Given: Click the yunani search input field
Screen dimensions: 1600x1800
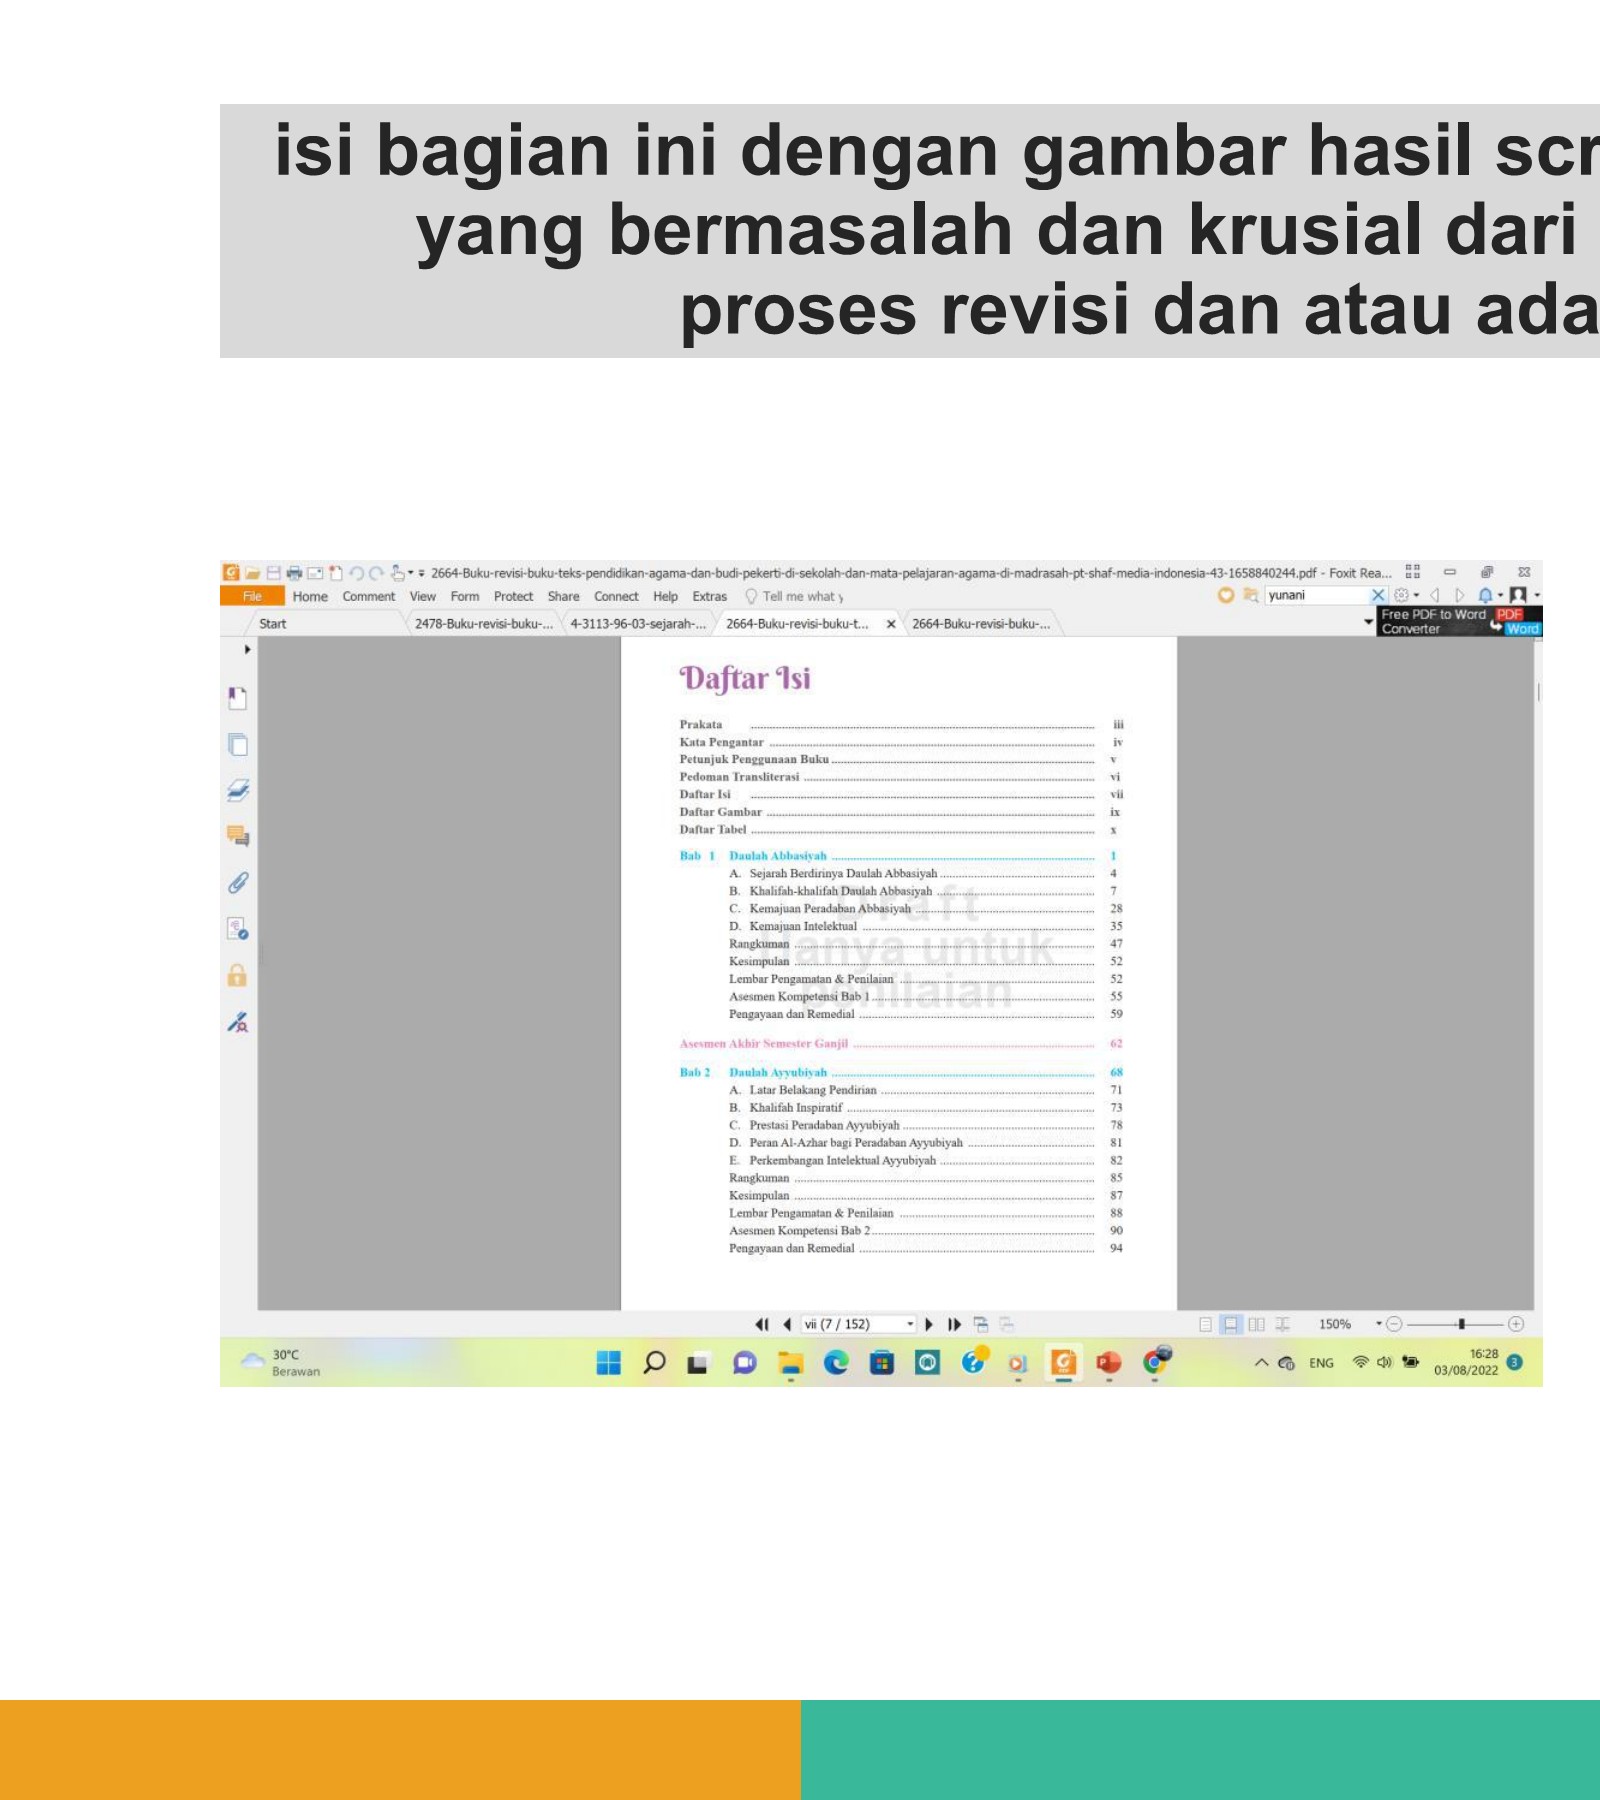Looking at the screenshot, I should click(x=1315, y=595).
